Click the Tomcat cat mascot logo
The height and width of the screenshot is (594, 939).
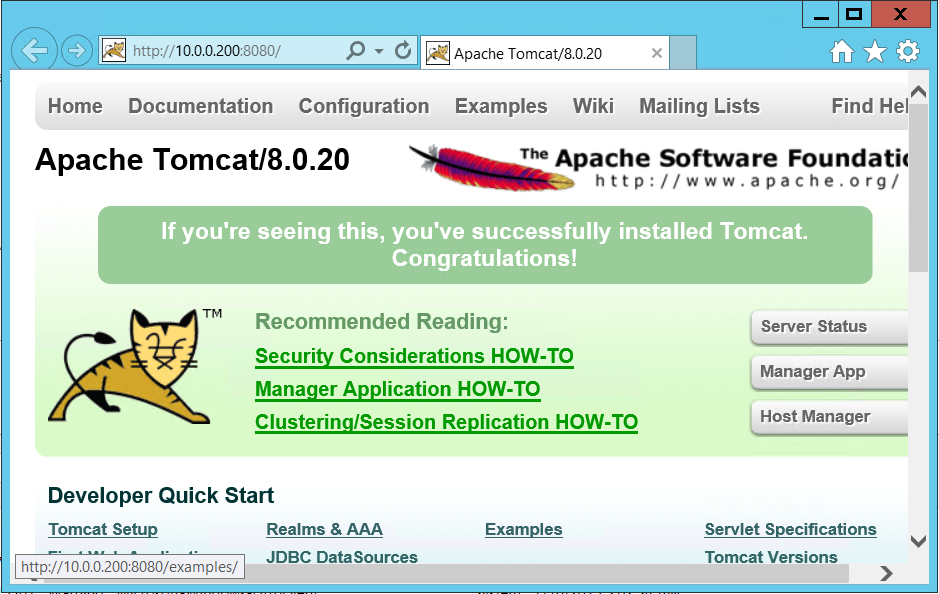tap(136, 367)
